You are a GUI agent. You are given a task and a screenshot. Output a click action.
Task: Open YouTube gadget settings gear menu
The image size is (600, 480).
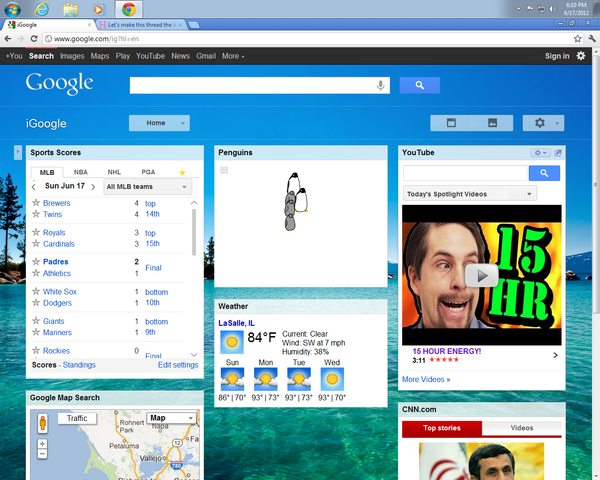pyautogui.click(x=540, y=153)
